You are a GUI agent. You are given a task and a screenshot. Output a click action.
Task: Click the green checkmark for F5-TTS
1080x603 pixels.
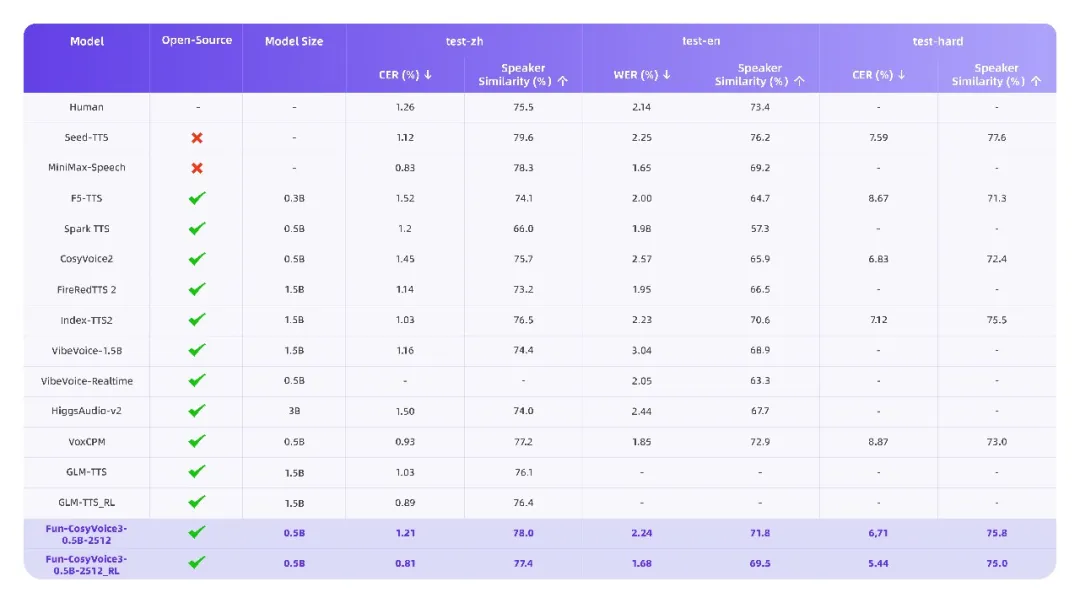pyautogui.click(x=197, y=198)
